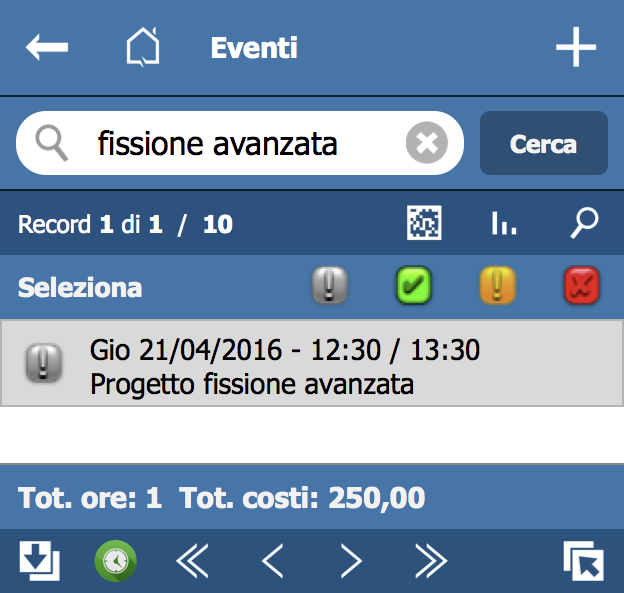Open the QR code scanner icon
Screen dimensions: 624x593
tap(424, 223)
